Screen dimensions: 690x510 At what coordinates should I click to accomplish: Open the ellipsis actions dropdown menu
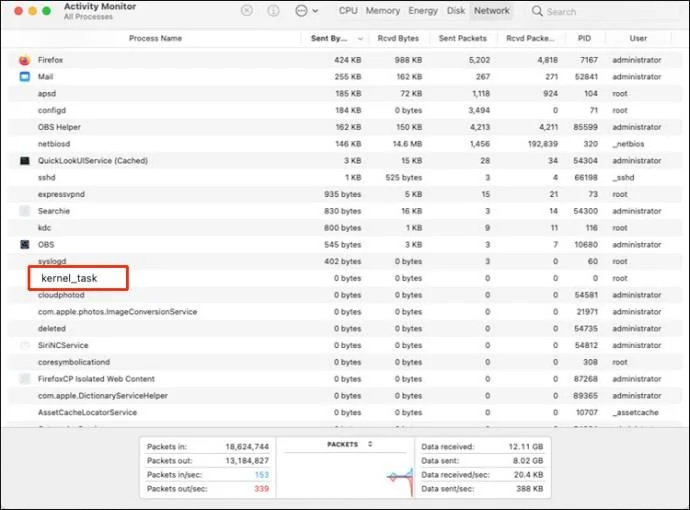pos(306,11)
